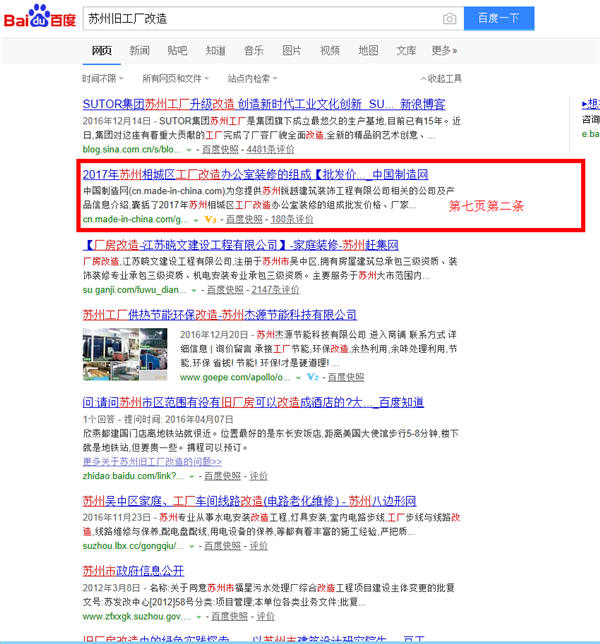The image size is (600, 644).
Task: Open 百度快照 for cn.made-in-china.com result
Action: pos(244,219)
